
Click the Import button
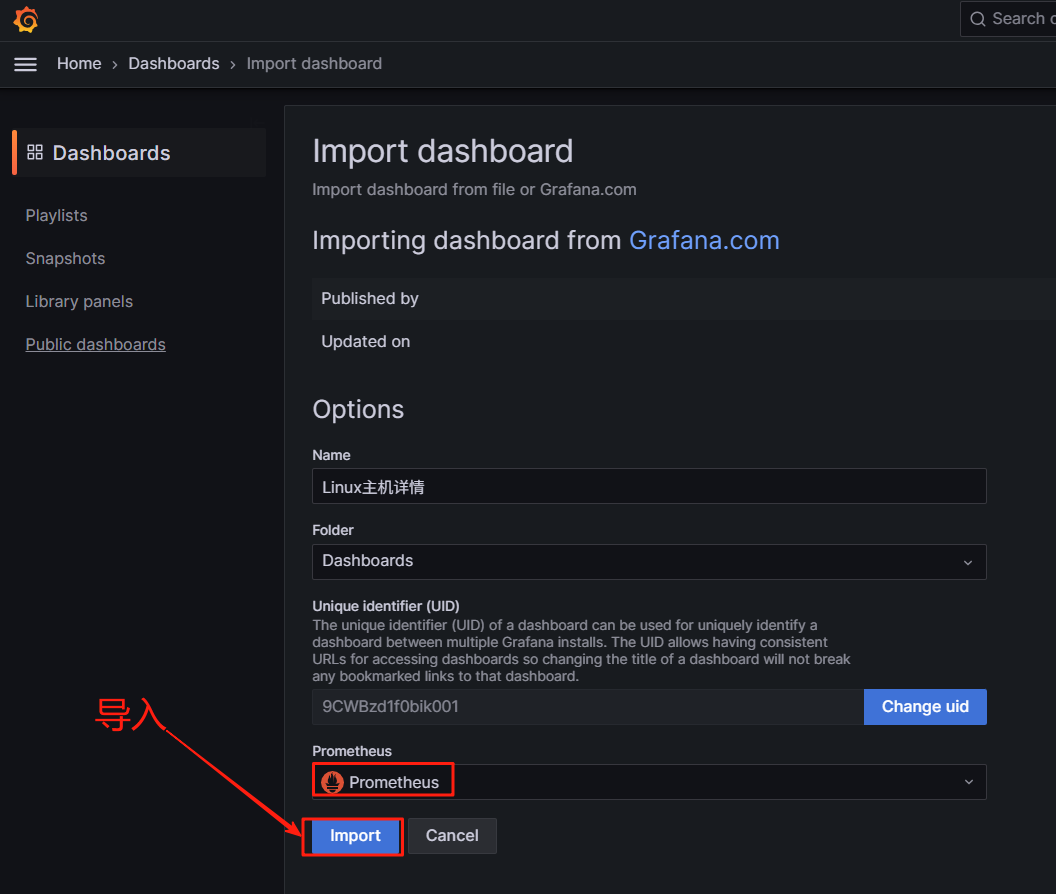pyautogui.click(x=355, y=836)
